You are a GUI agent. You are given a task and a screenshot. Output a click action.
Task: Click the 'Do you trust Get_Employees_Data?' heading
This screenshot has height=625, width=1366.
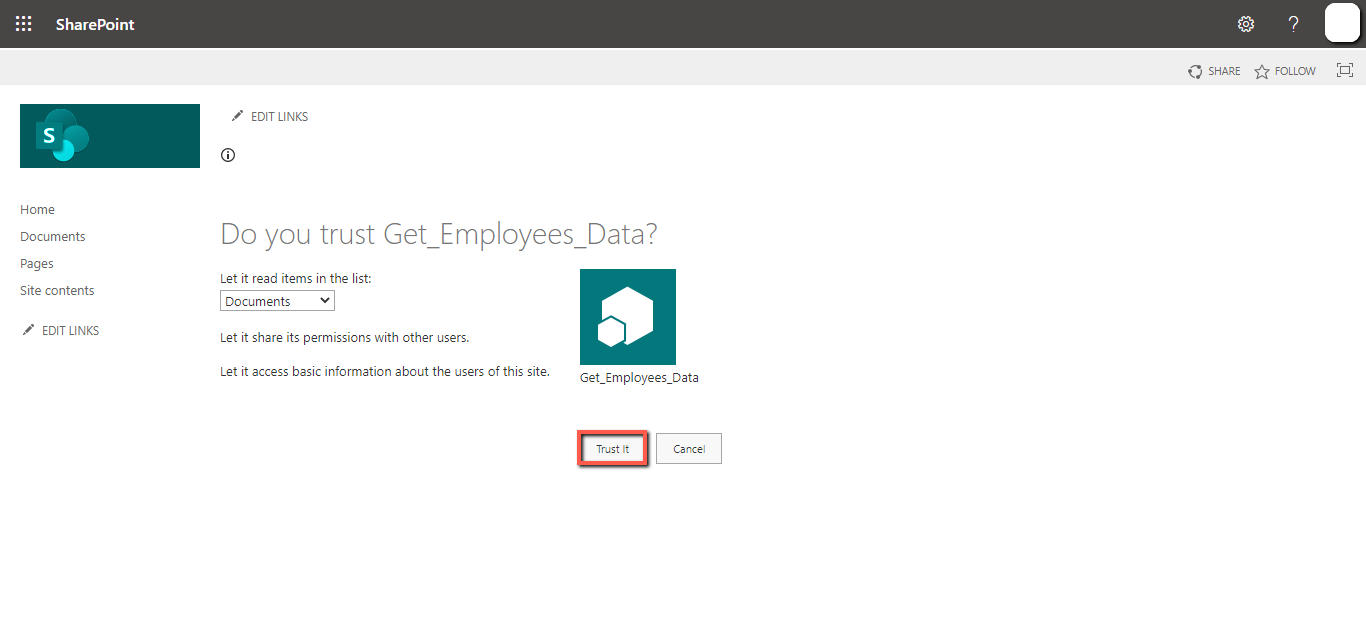tap(439, 234)
